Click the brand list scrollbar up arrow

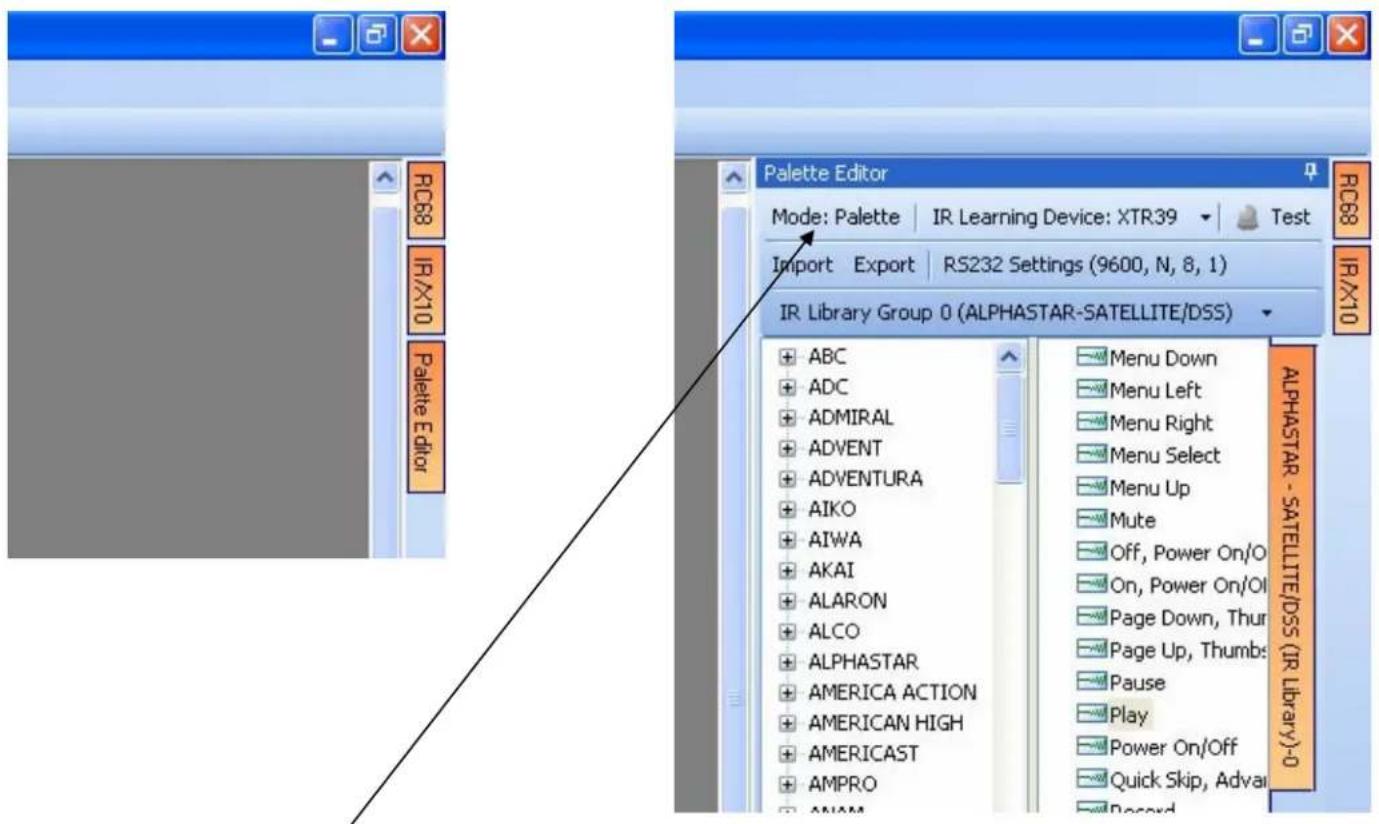[x=1010, y=357]
